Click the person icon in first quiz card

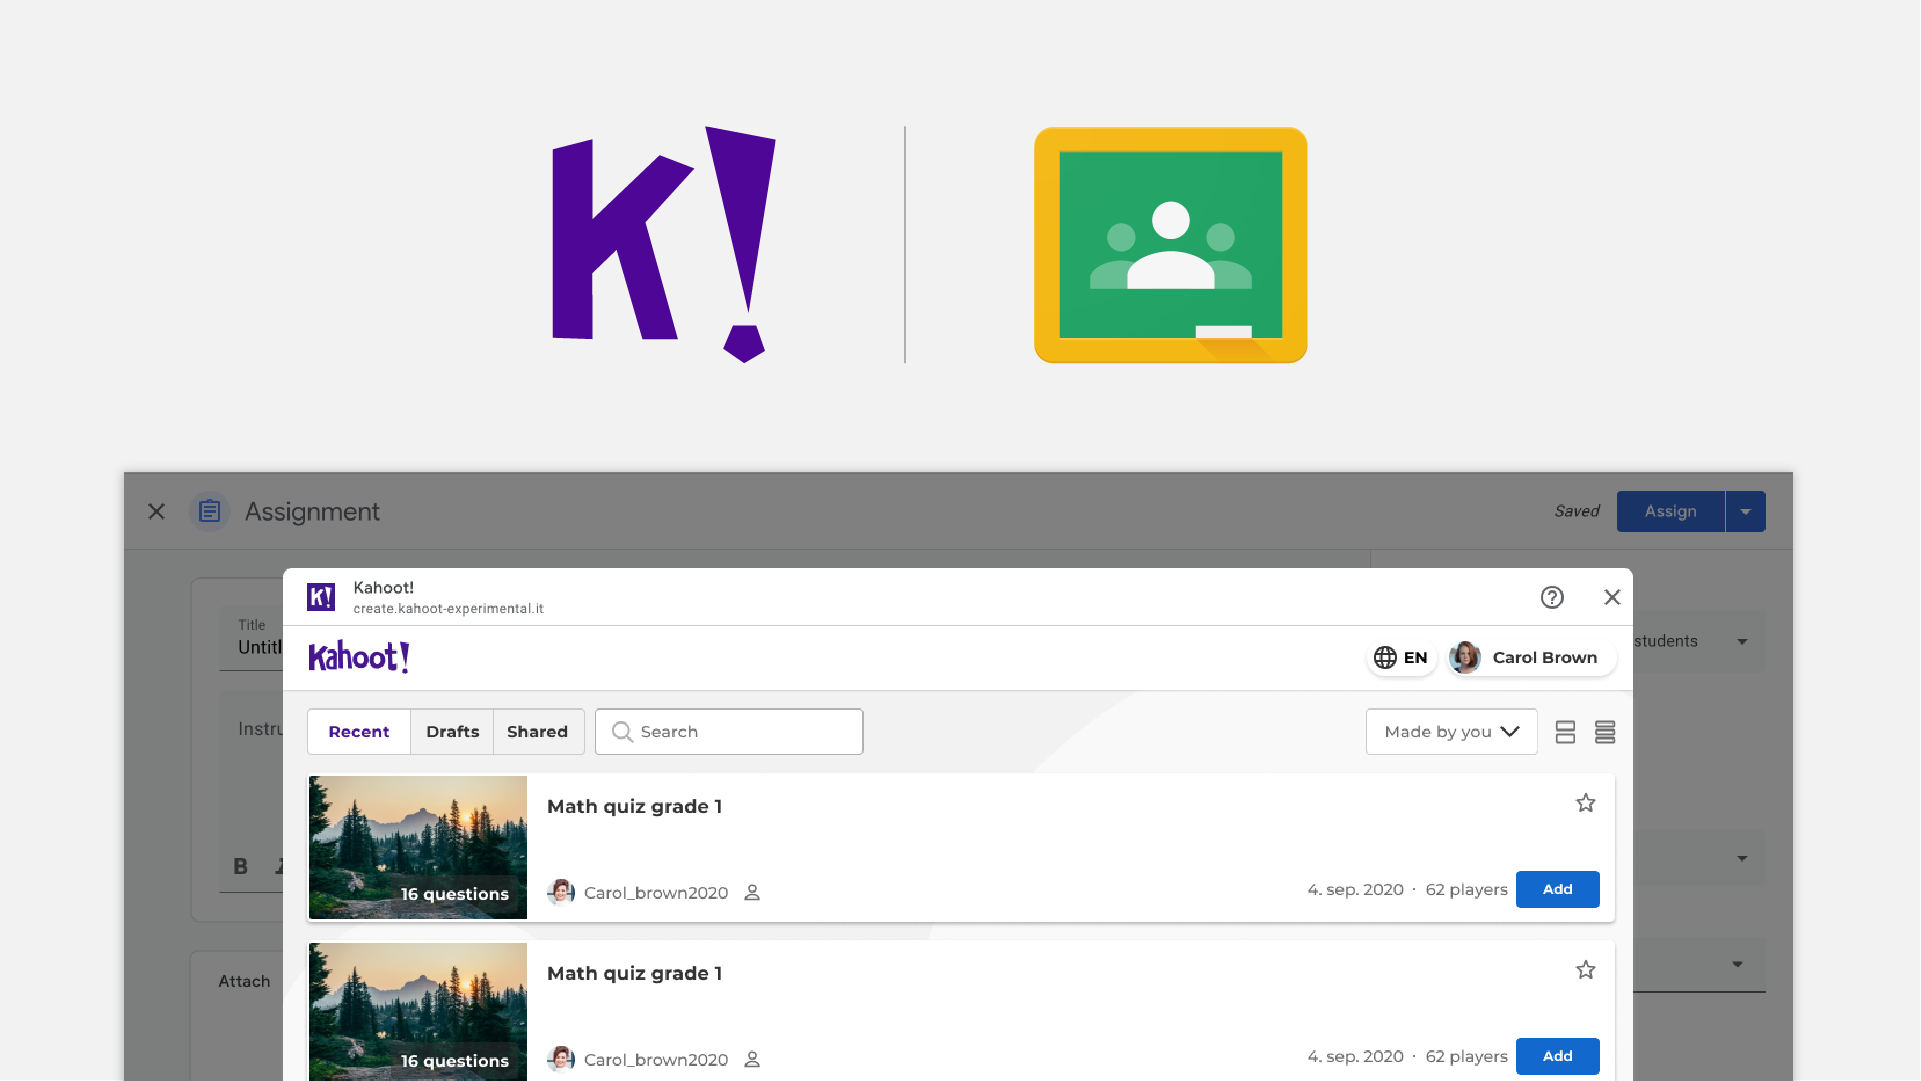click(752, 893)
